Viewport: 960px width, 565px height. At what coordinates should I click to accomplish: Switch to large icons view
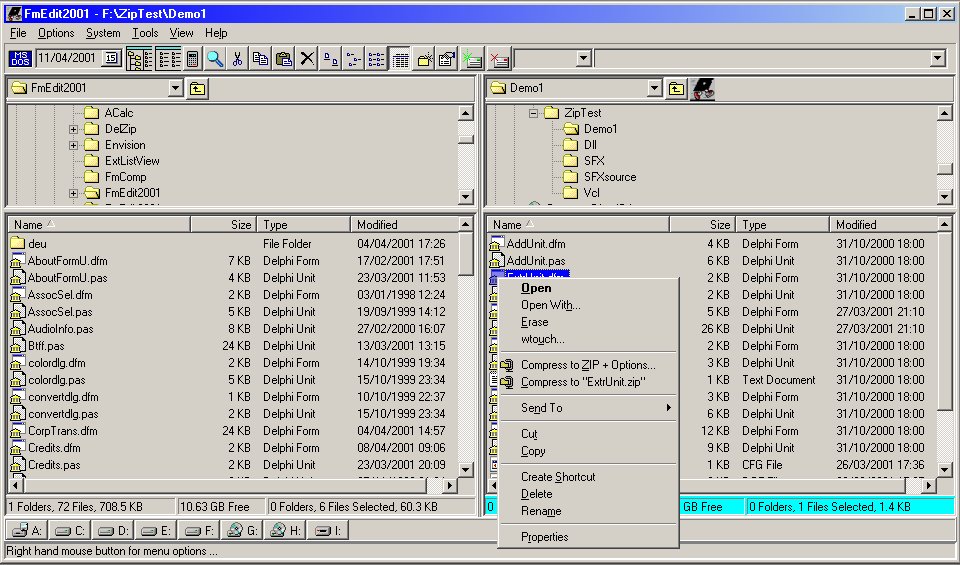pos(330,59)
